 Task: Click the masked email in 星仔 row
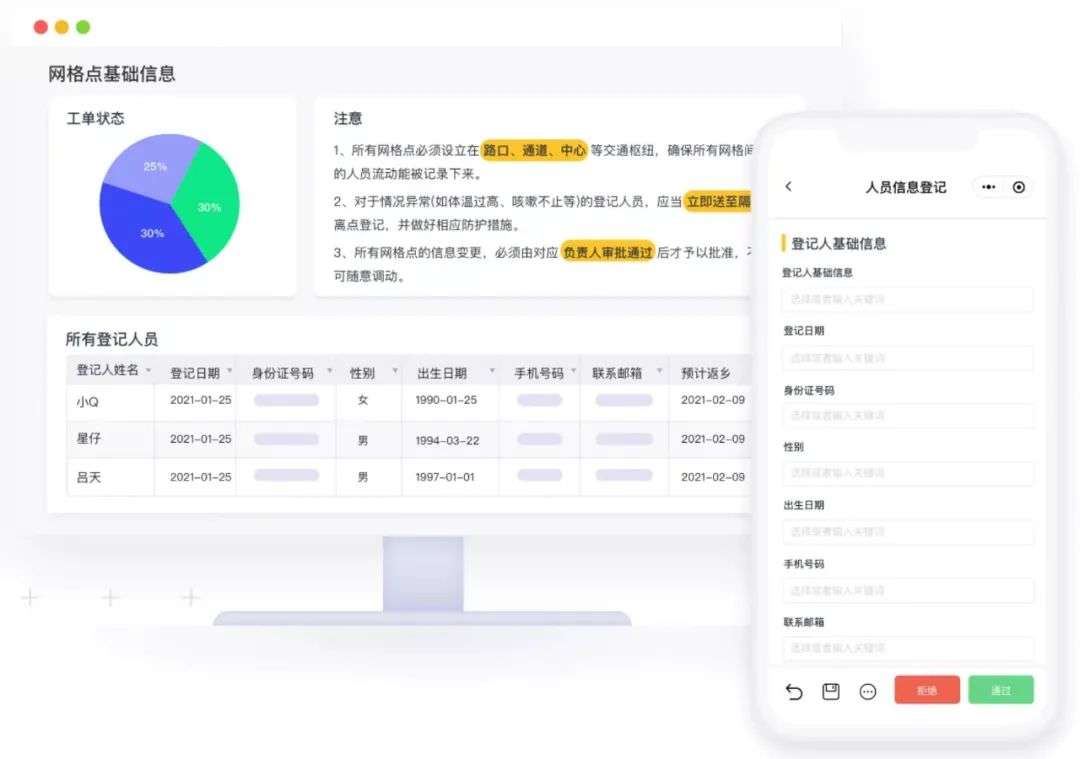click(624, 439)
